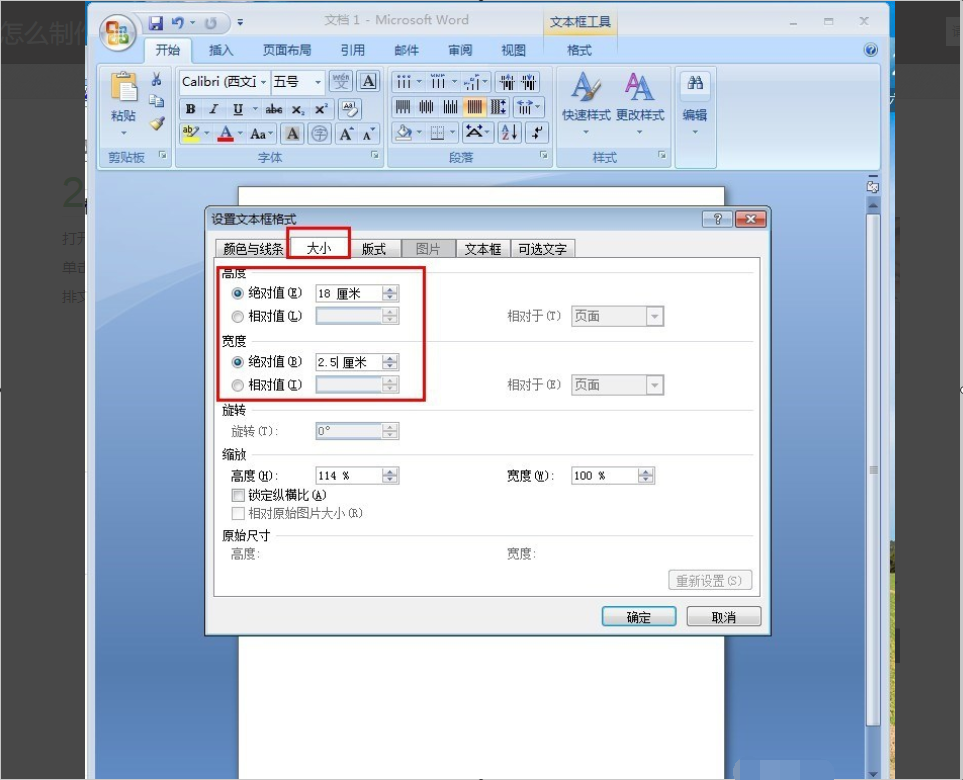
Task: Apply strikethrough (abc) formatting
Action: 274,109
